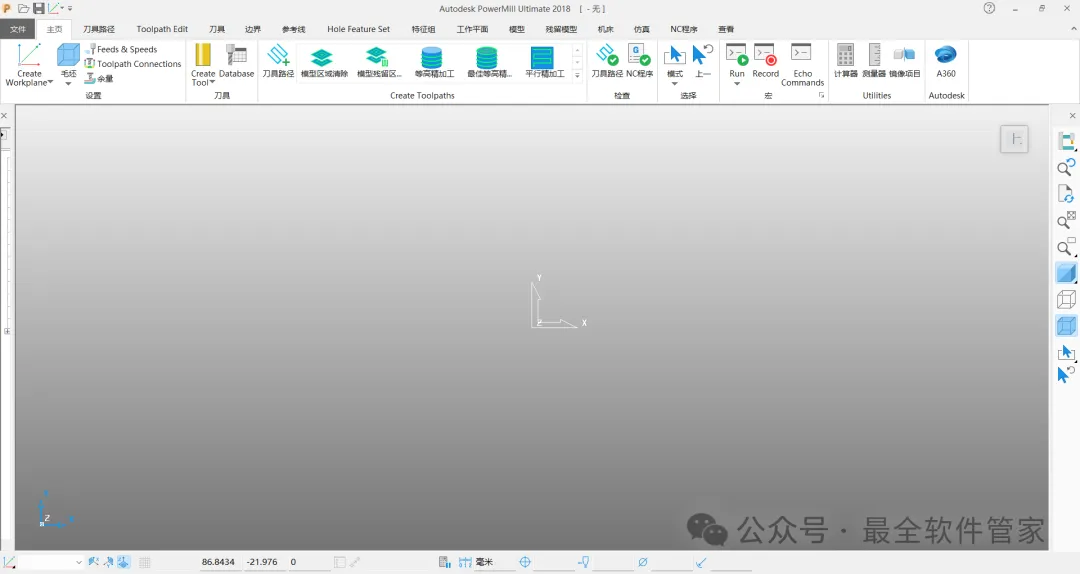Viewport: 1080px width, 574px height.
Task: Open Toolpath Connections settings
Action: click(x=133, y=63)
